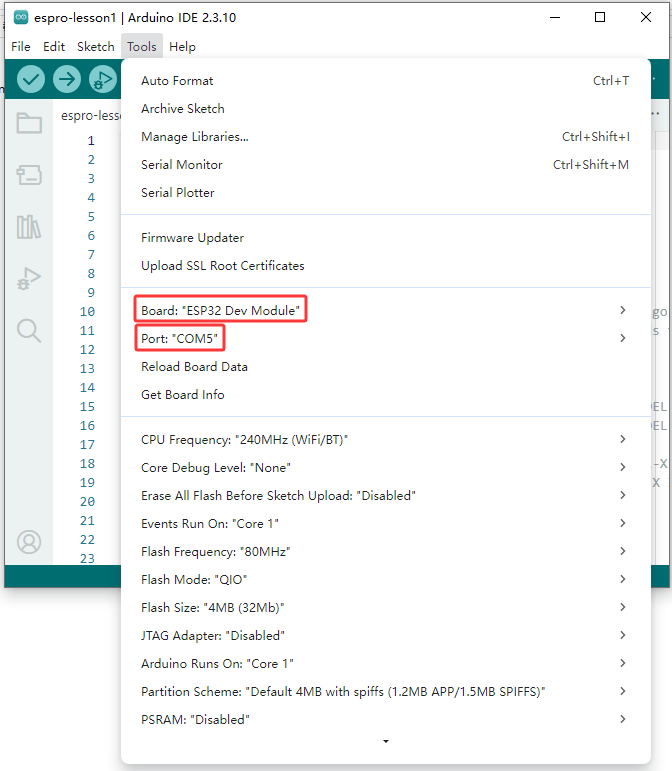672x771 pixels.
Task: Expand the Board "ESP32 Dev Module" submenu
Action: [386, 311]
